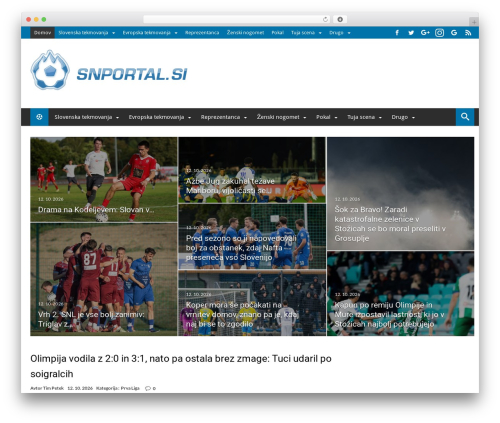Screen dimensions: 500x423
Task: Click the browser address bar
Action: click(x=237, y=19)
